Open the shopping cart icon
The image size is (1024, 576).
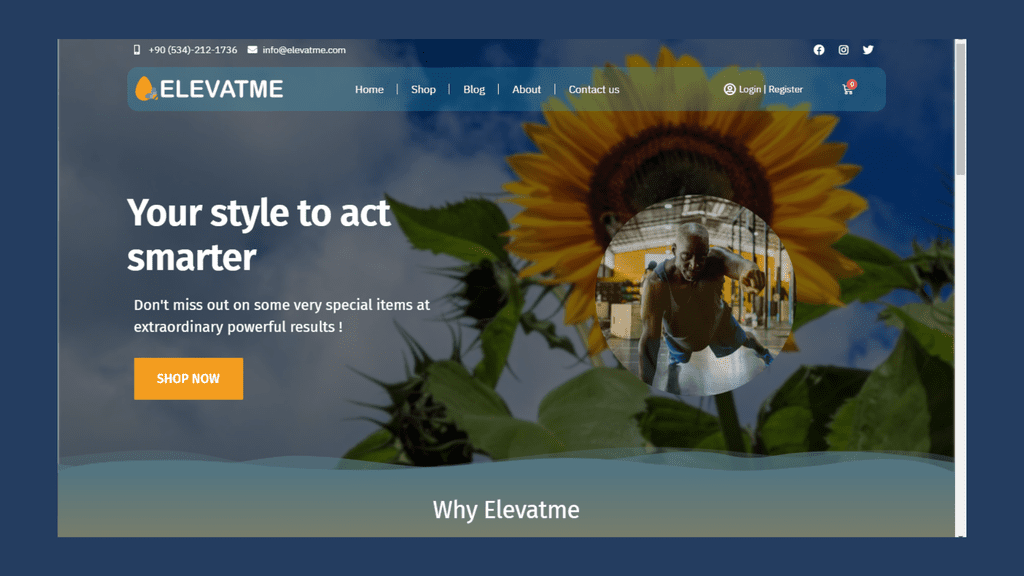(848, 88)
